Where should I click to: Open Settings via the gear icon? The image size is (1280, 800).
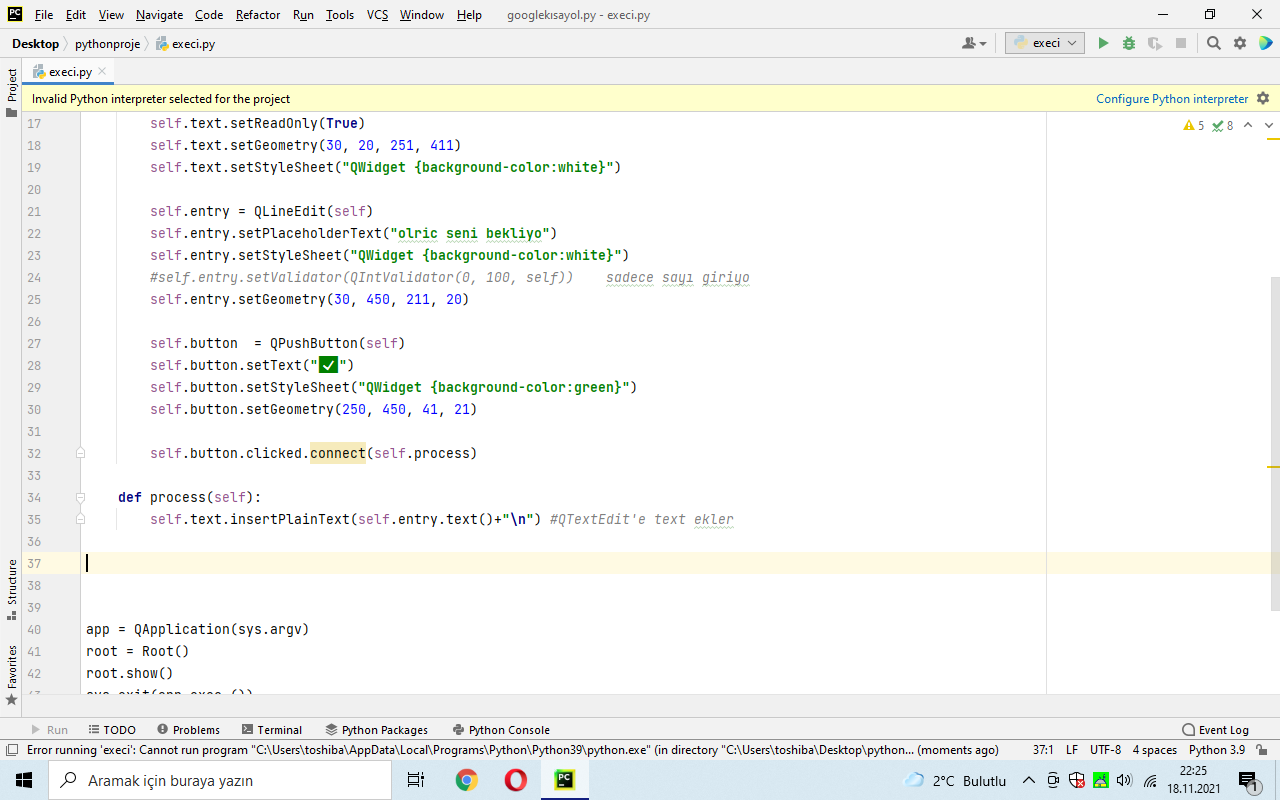click(1239, 43)
